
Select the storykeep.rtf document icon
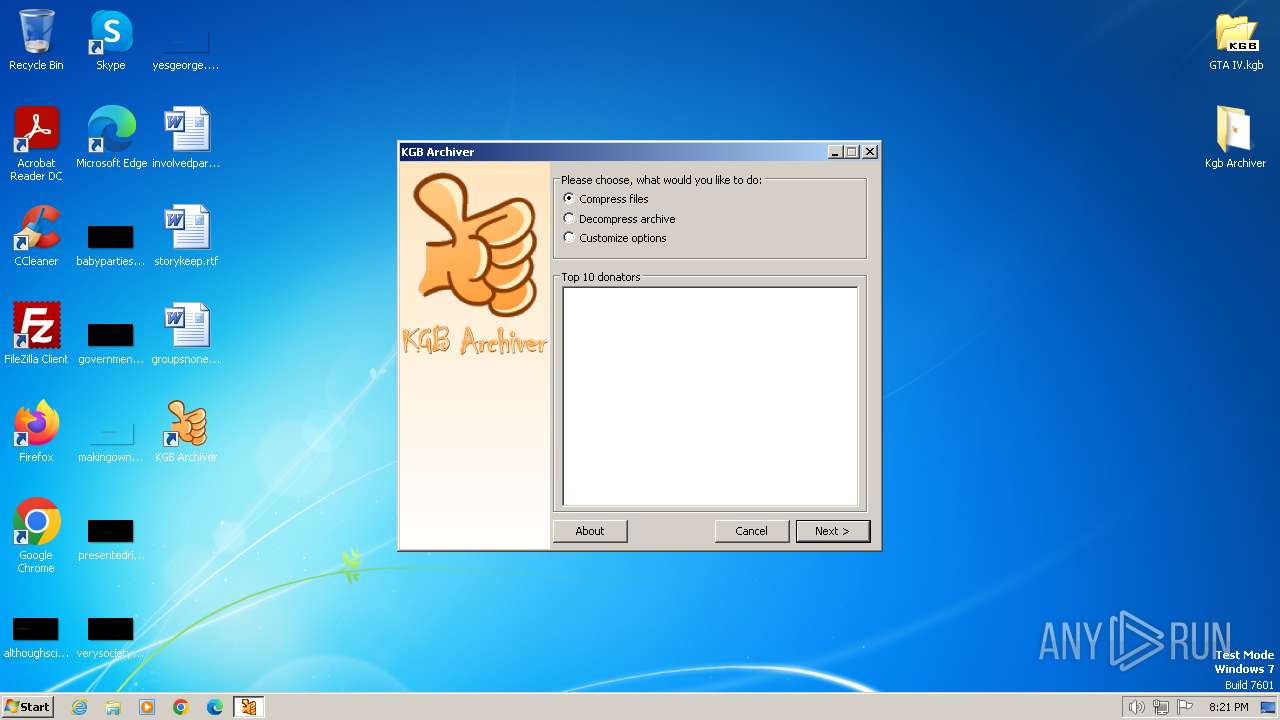pyautogui.click(x=186, y=236)
